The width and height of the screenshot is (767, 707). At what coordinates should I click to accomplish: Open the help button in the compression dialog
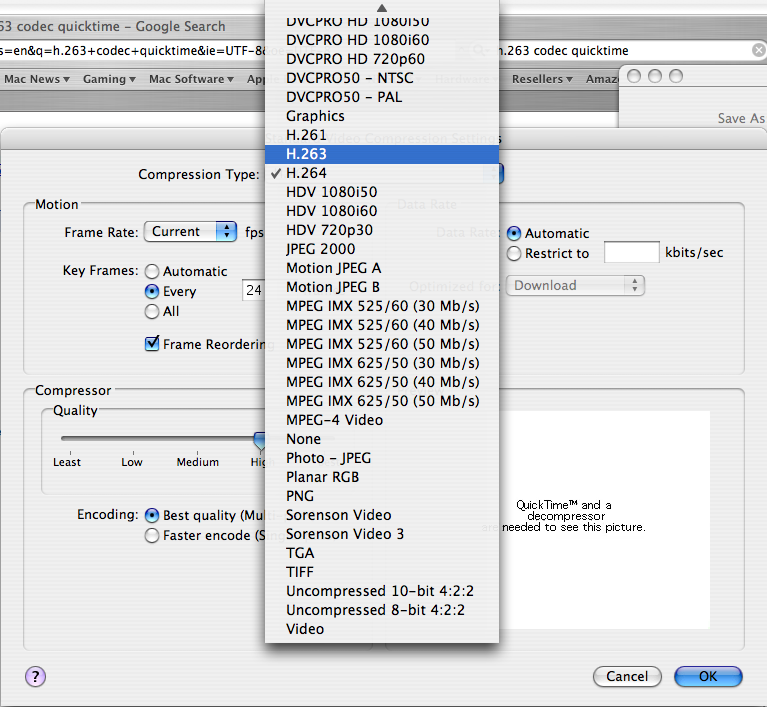[x=35, y=677]
